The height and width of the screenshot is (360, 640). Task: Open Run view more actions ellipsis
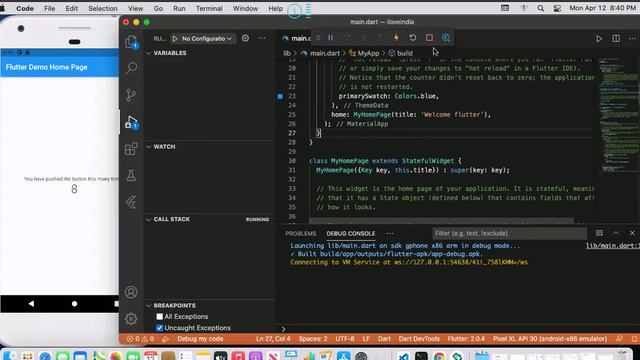tap(262, 38)
